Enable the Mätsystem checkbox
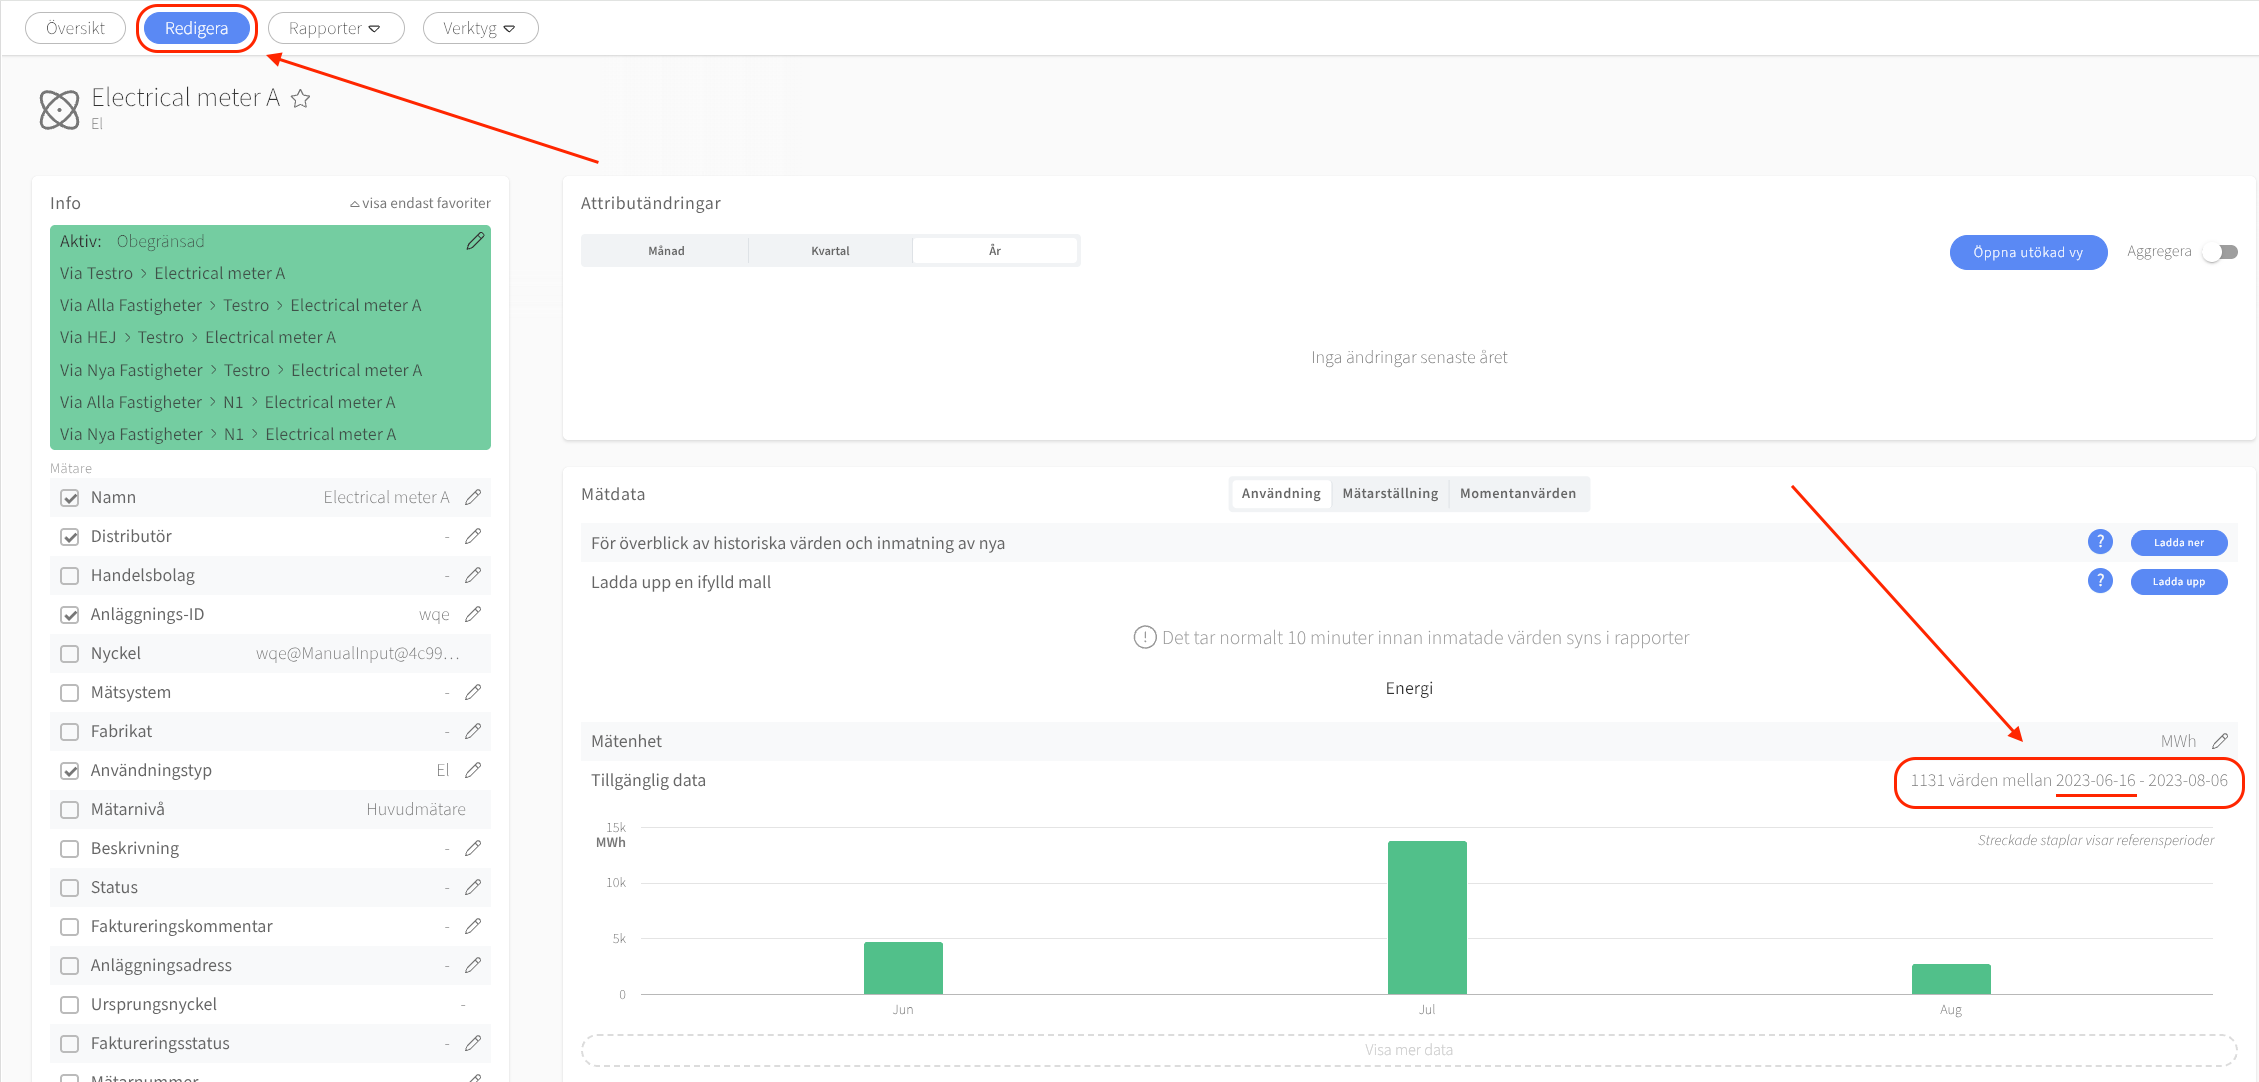Image resolution: width=2259 pixels, height=1082 pixels. pyautogui.click(x=70, y=693)
